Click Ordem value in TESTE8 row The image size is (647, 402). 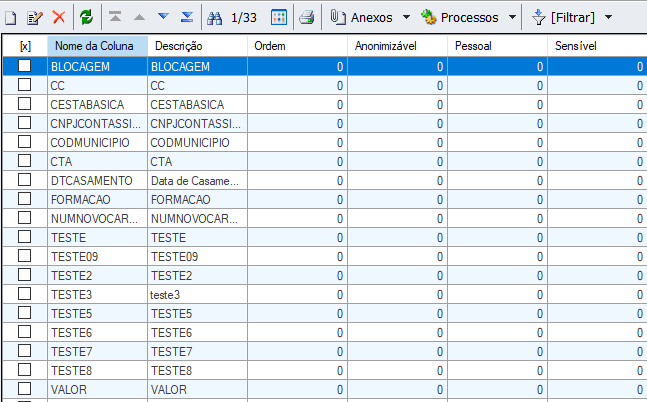297,370
